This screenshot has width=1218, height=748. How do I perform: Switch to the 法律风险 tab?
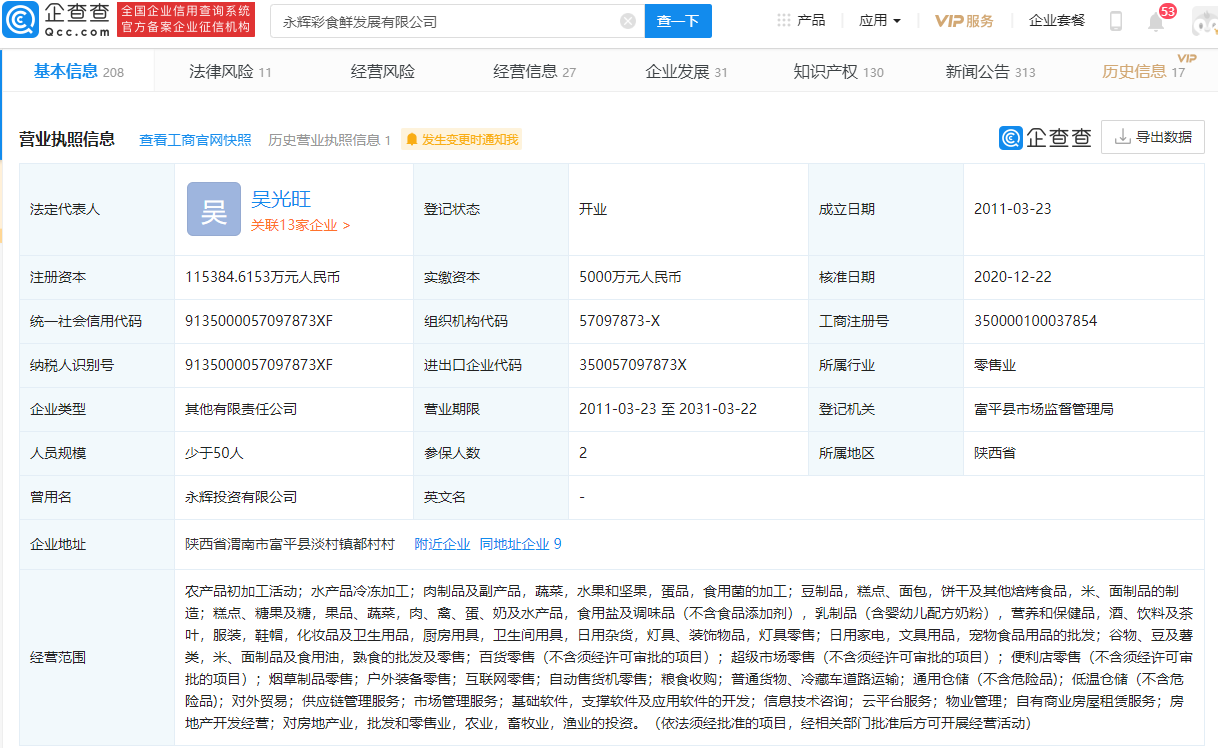point(230,72)
